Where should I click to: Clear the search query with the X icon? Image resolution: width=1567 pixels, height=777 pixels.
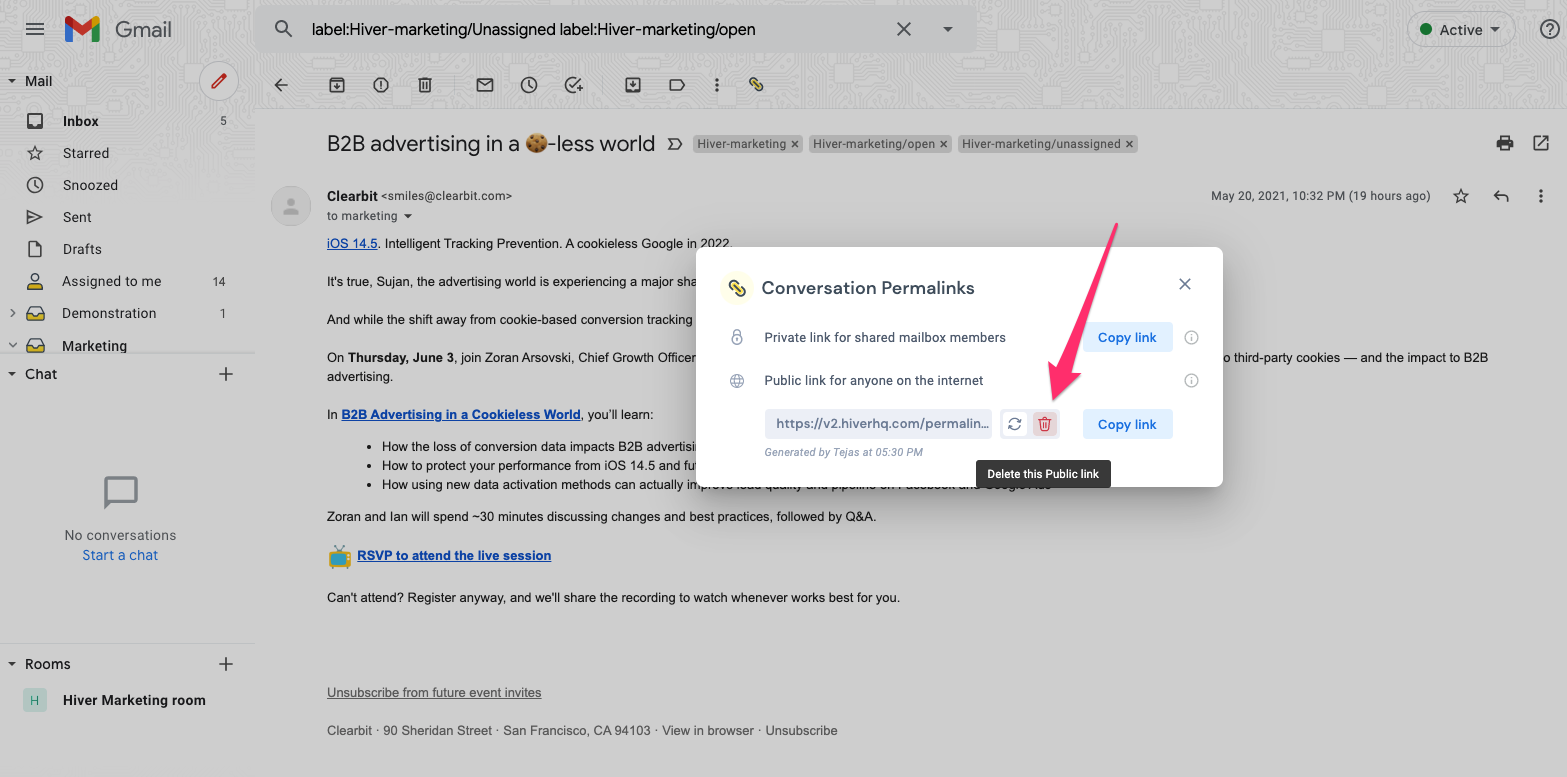904,29
